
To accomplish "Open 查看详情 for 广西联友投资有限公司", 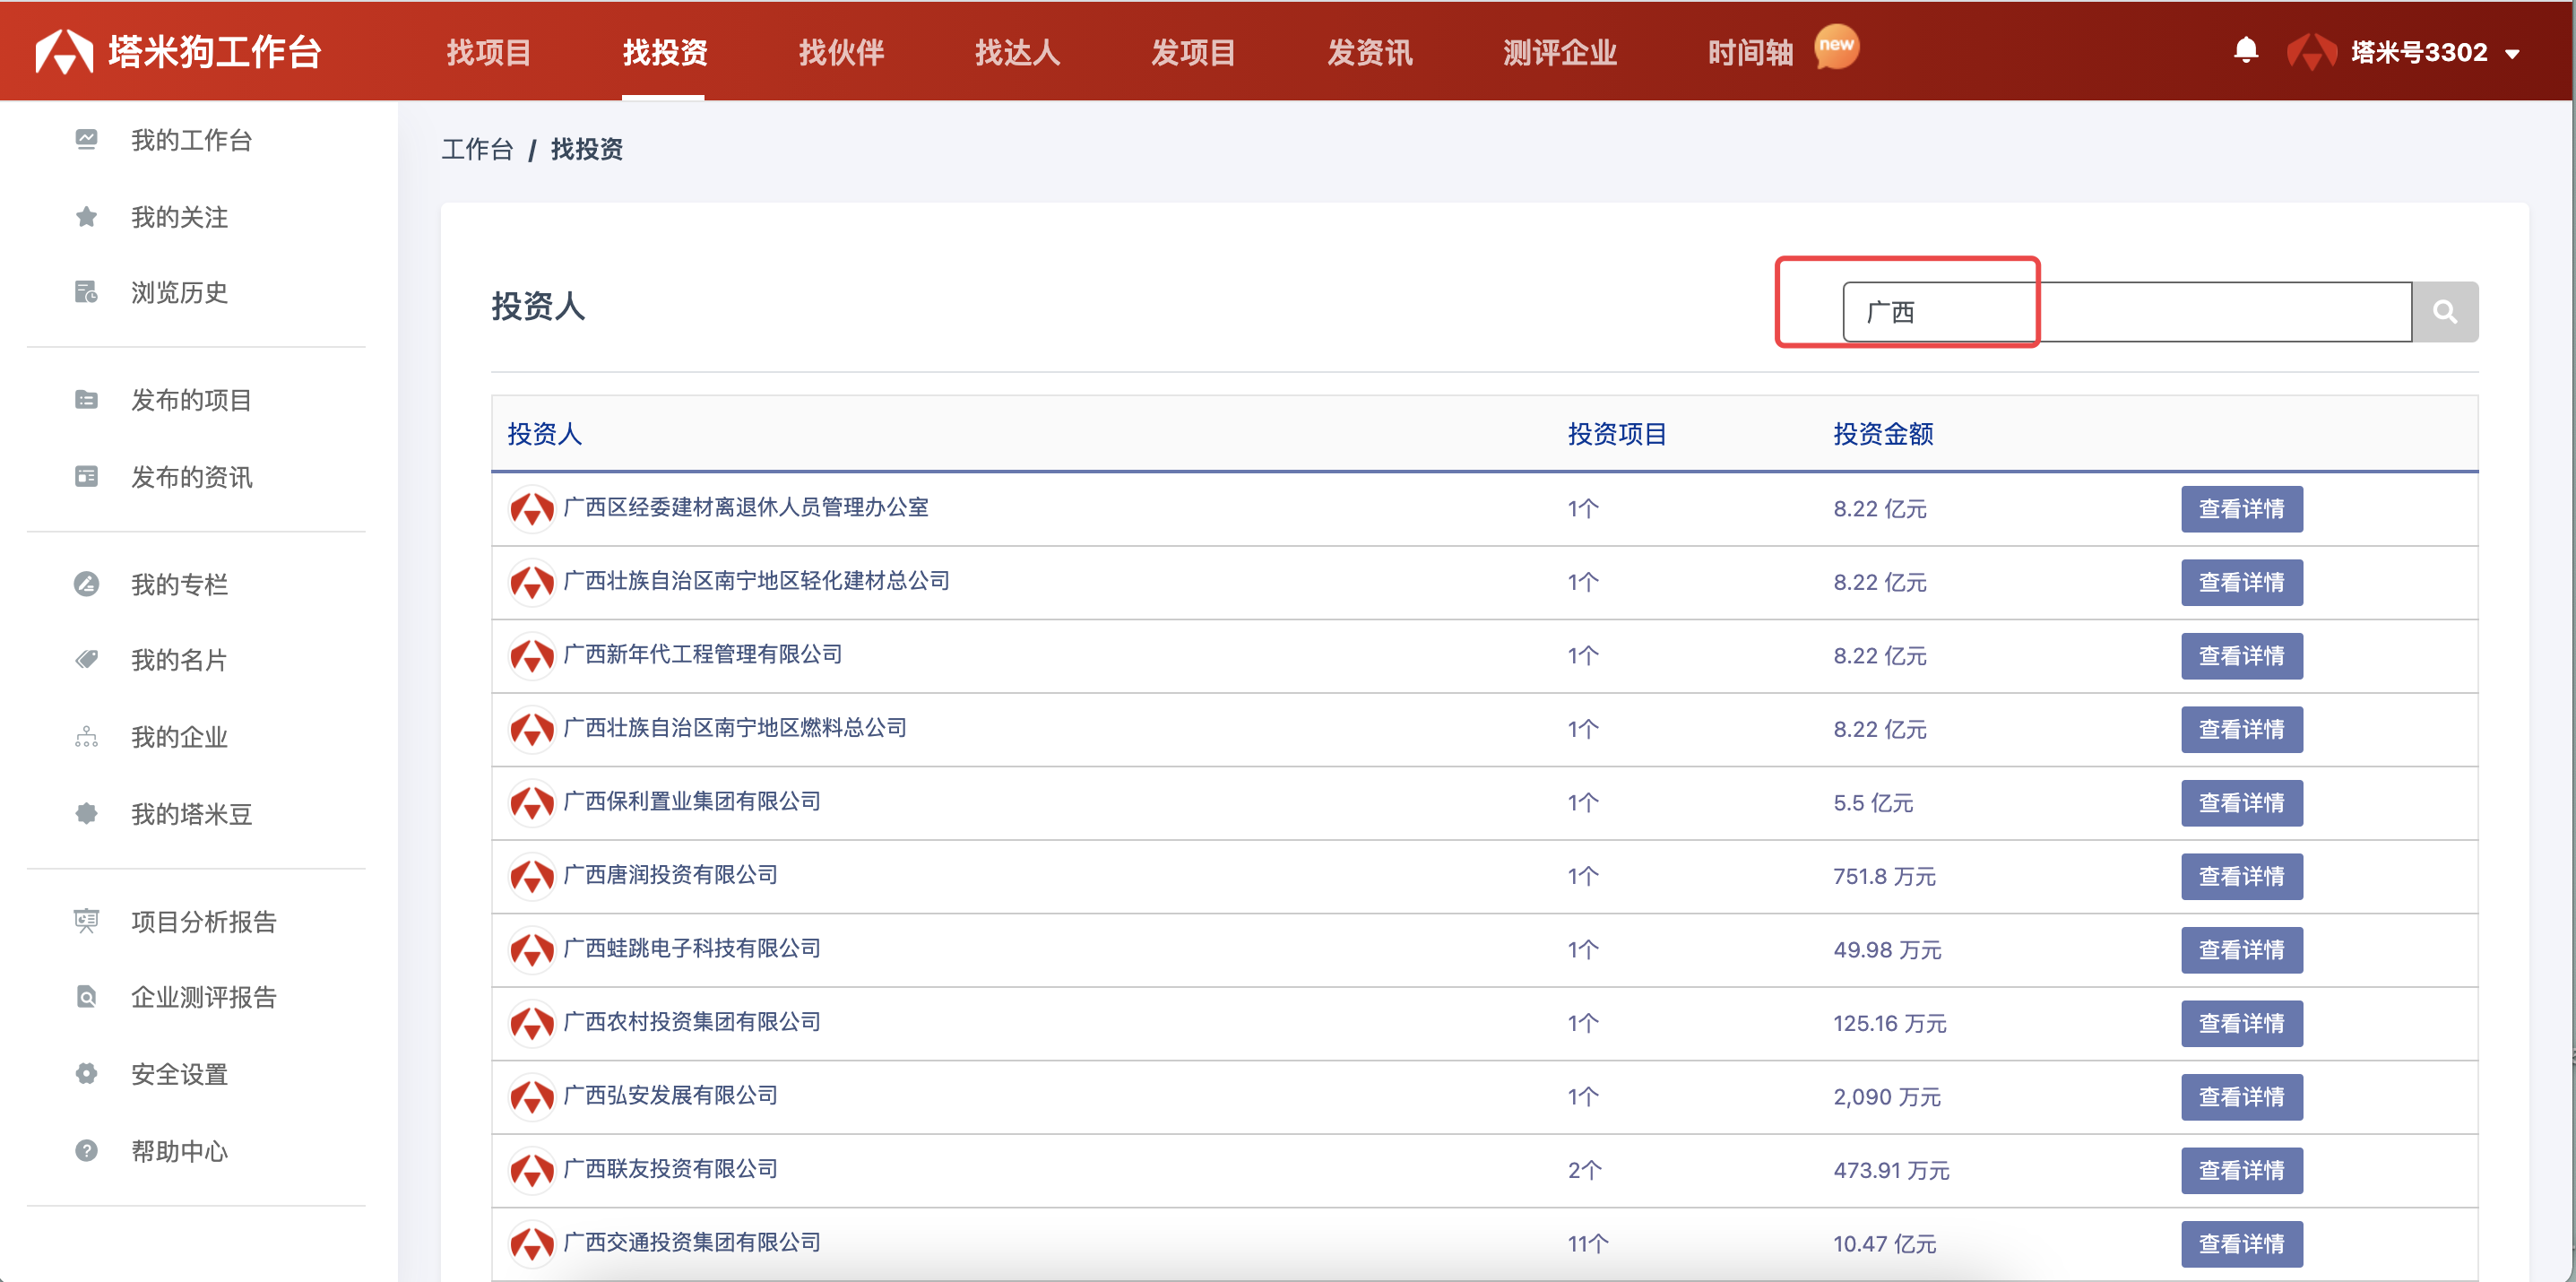I will (x=2241, y=1170).
